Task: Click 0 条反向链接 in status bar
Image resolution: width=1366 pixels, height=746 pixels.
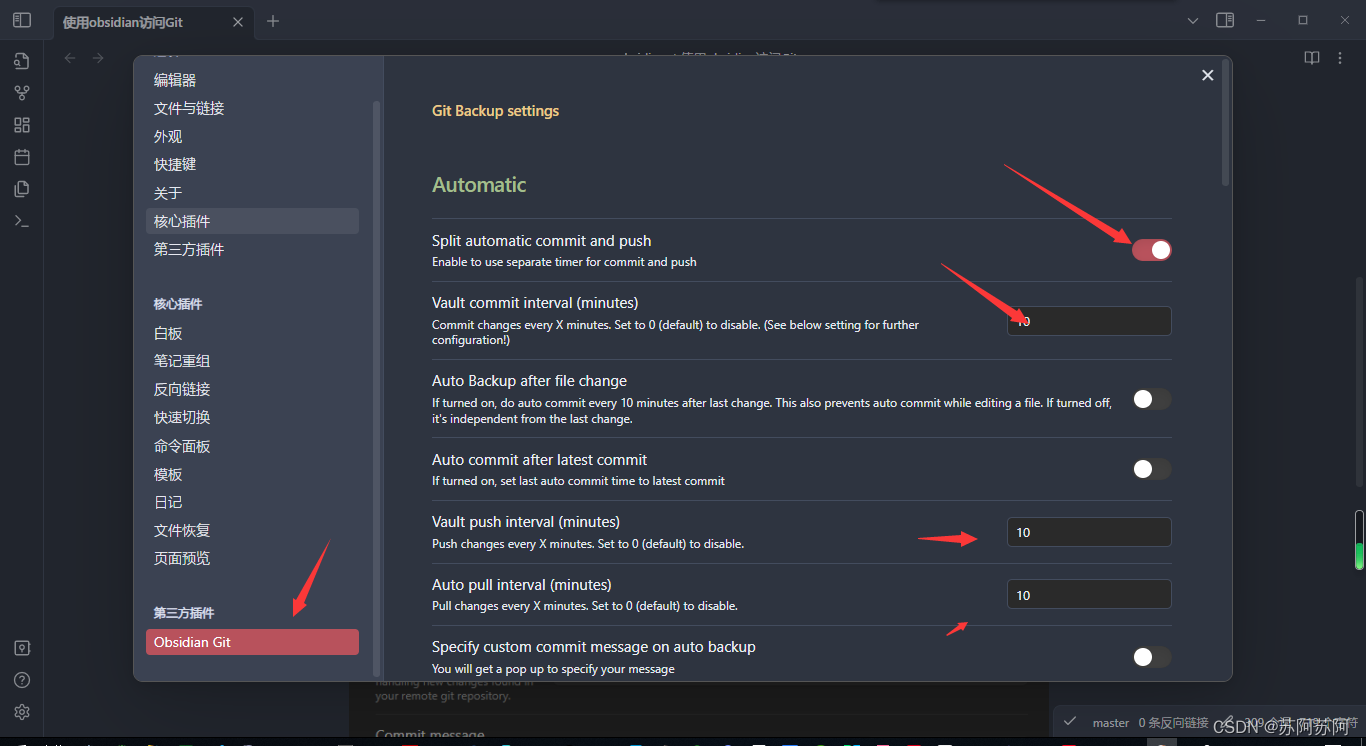Action: [1174, 722]
